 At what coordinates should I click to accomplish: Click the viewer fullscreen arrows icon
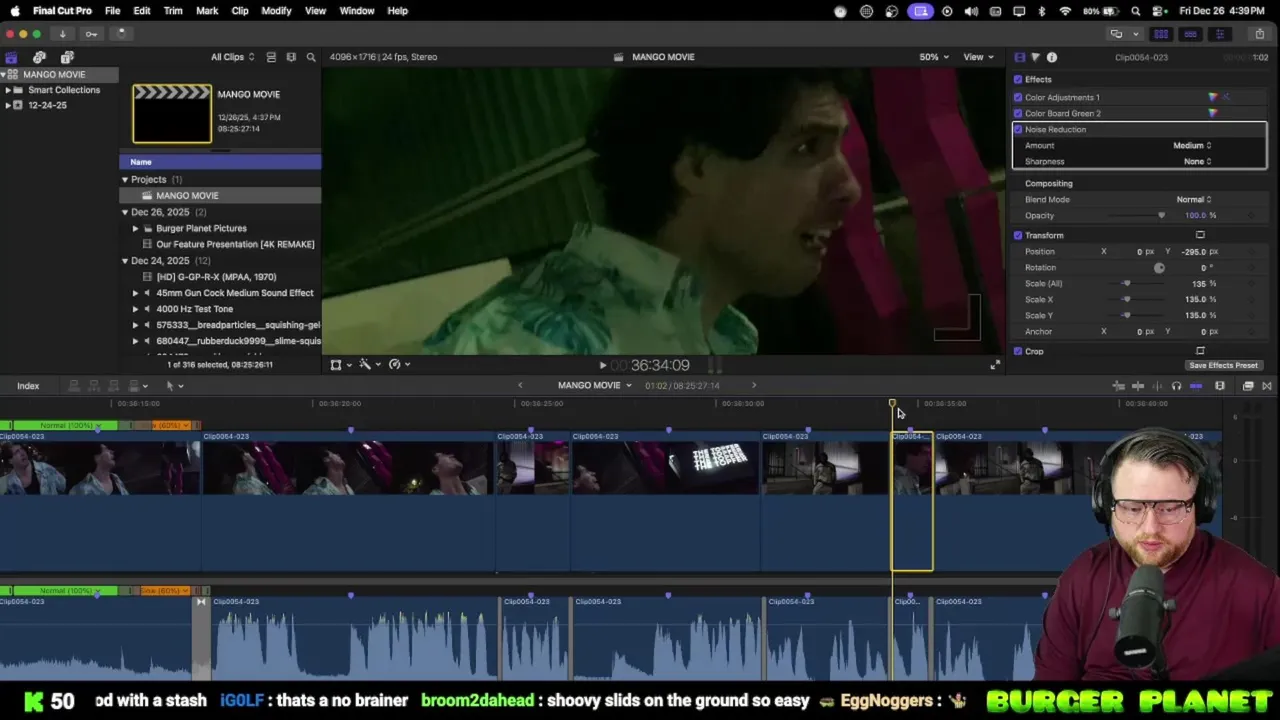(994, 365)
